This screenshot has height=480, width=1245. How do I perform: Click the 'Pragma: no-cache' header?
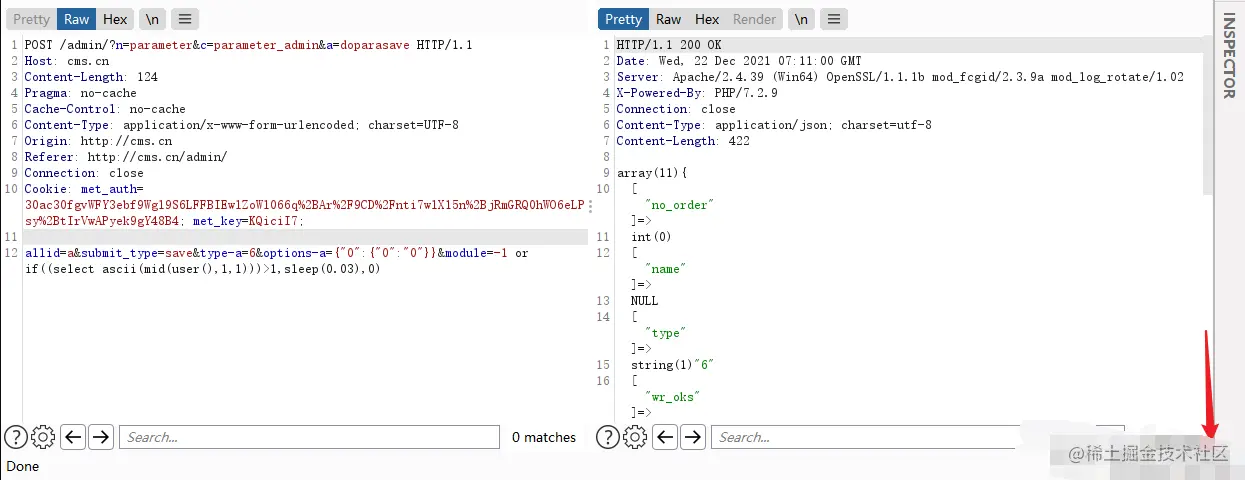(80, 93)
